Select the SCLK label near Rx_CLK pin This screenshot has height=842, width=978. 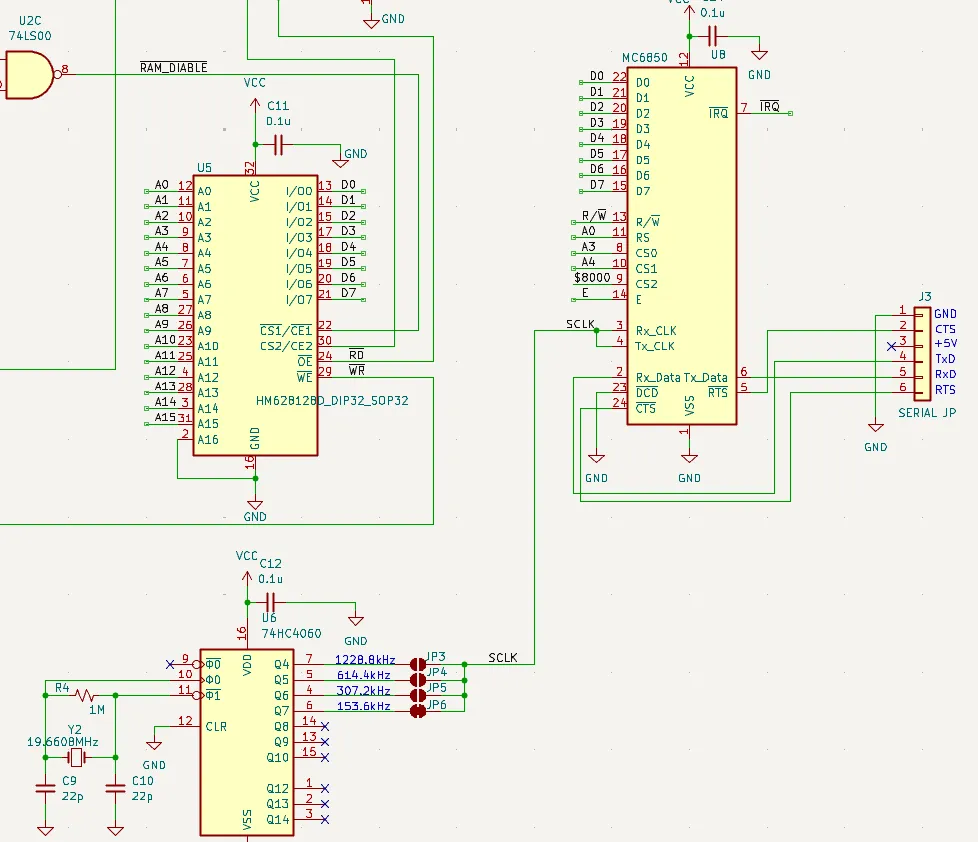point(581,324)
